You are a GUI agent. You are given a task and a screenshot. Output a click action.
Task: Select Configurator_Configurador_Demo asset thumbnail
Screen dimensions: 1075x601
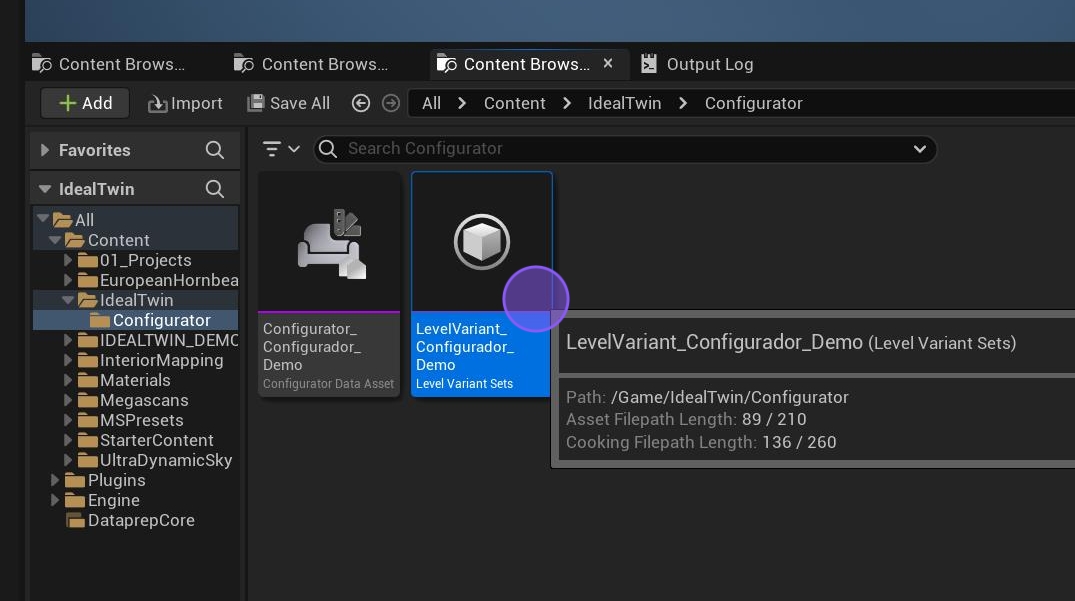(329, 243)
